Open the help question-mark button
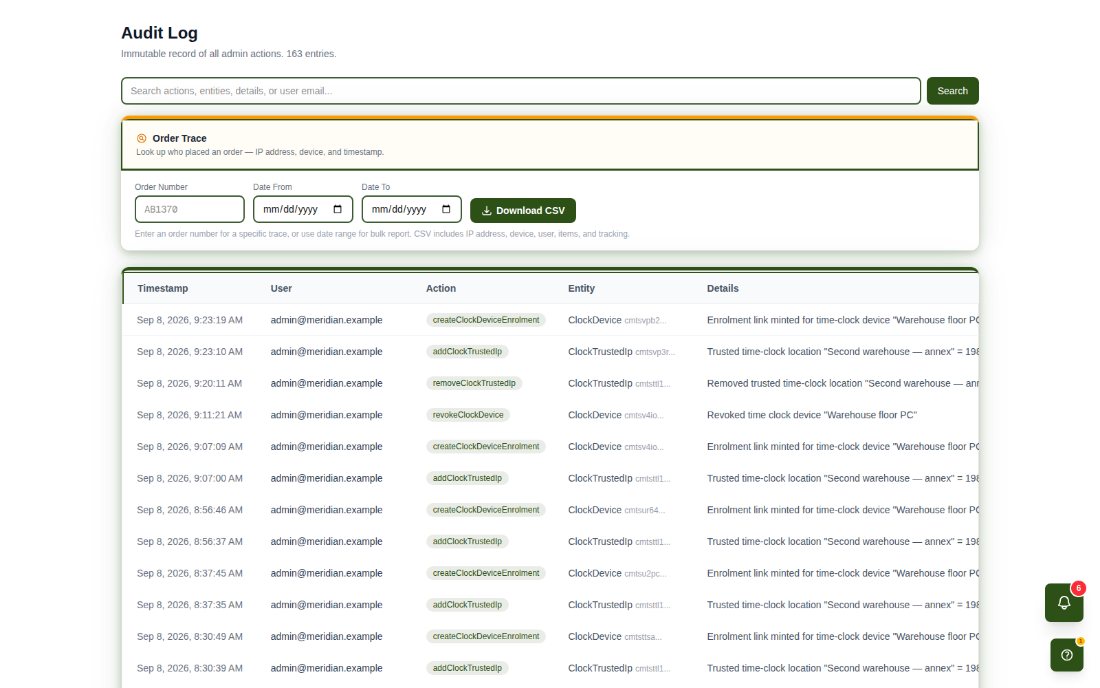1100x688 pixels. [x=1066, y=655]
